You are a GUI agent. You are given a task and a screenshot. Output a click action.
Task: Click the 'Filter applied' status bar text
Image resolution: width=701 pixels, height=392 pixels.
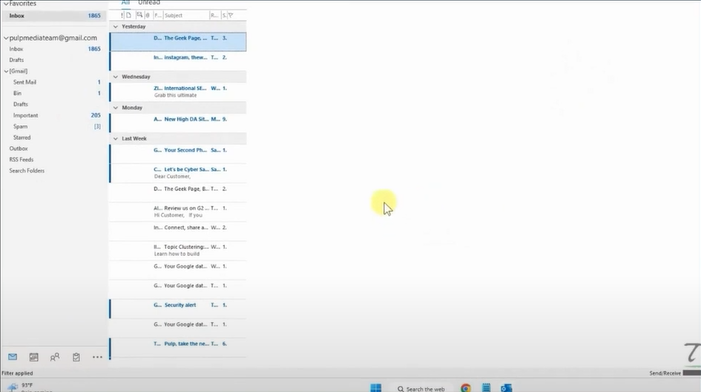click(17, 373)
